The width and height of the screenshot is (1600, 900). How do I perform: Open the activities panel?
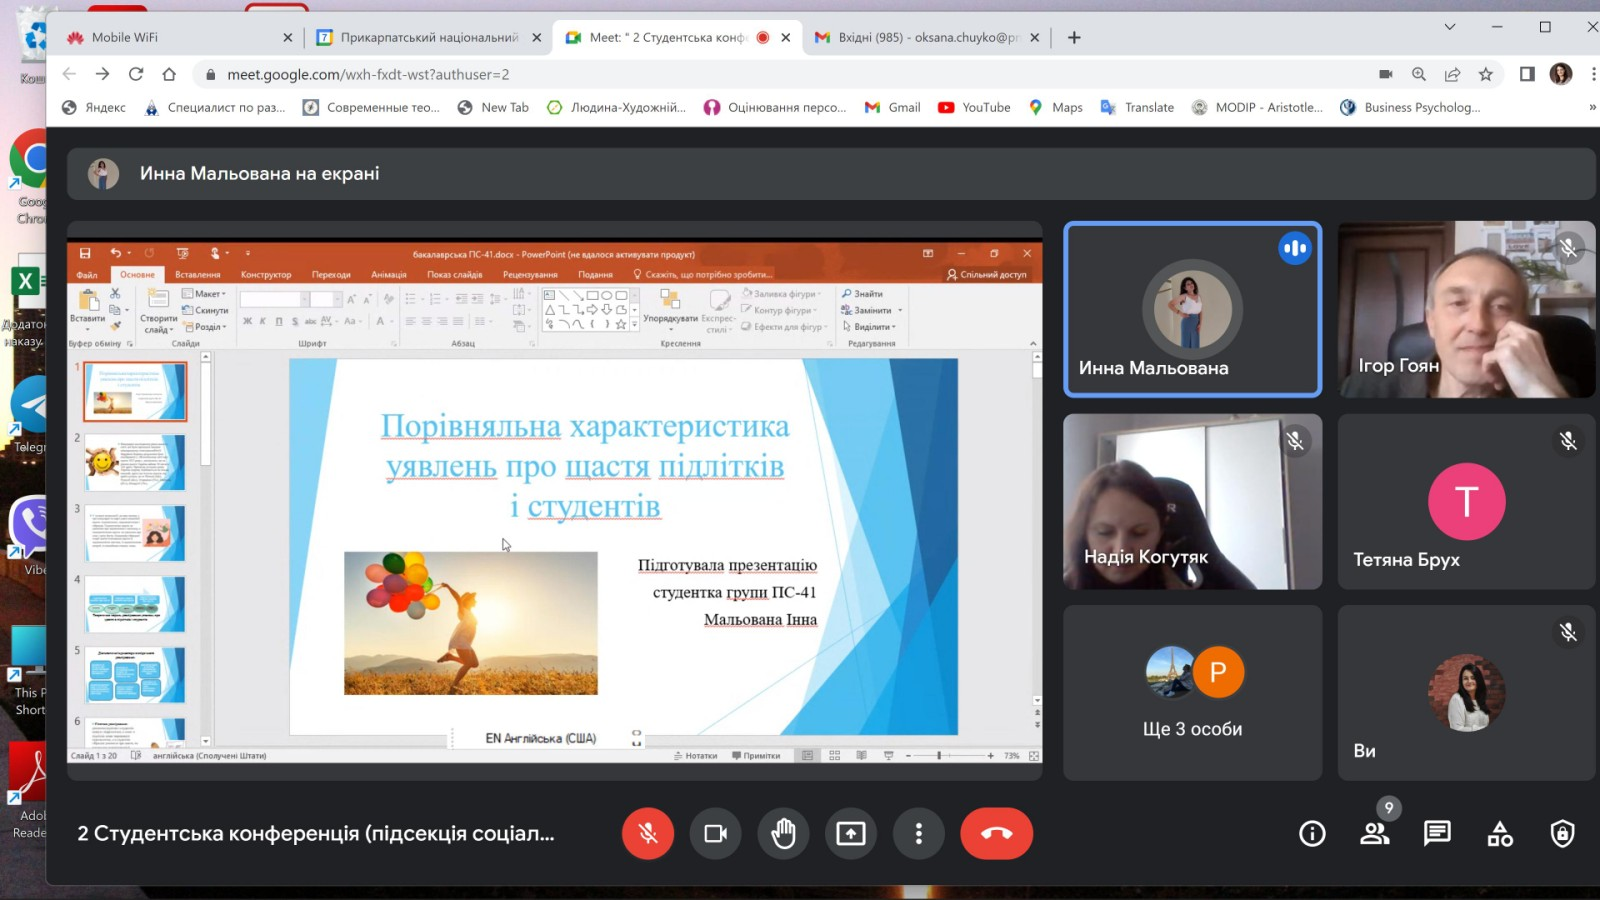[1500, 833]
